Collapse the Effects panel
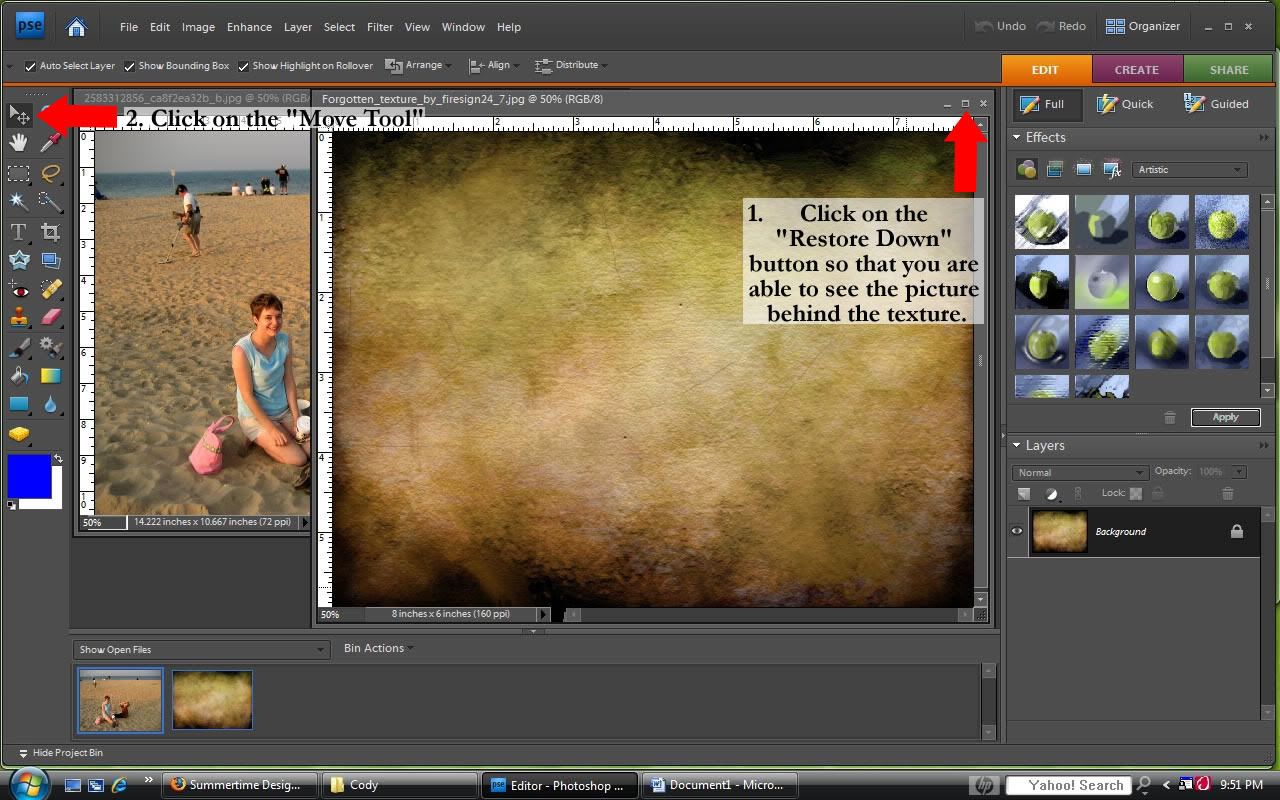Viewport: 1280px width, 800px height. (1017, 137)
